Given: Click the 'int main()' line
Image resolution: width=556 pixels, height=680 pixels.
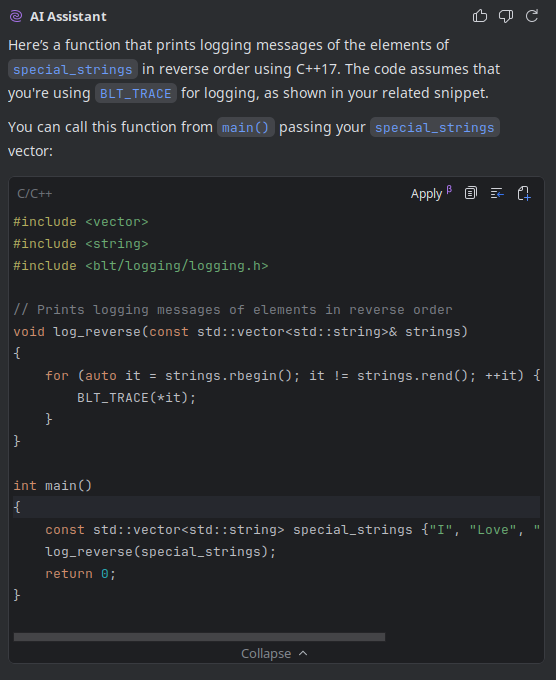Looking at the screenshot, I should (x=52, y=485).
